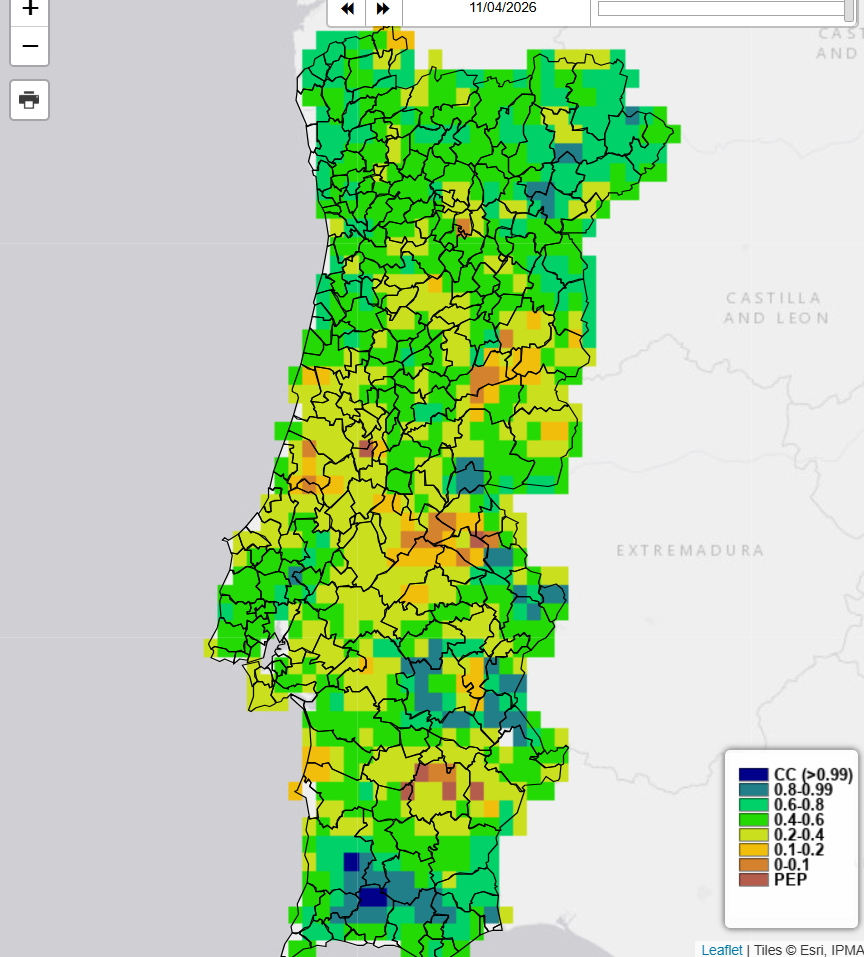The width and height of the screenshot is (864, 957).
Task: Click the 0.8-0.99 teal legend swatch
Action: (x=753, y=790)
